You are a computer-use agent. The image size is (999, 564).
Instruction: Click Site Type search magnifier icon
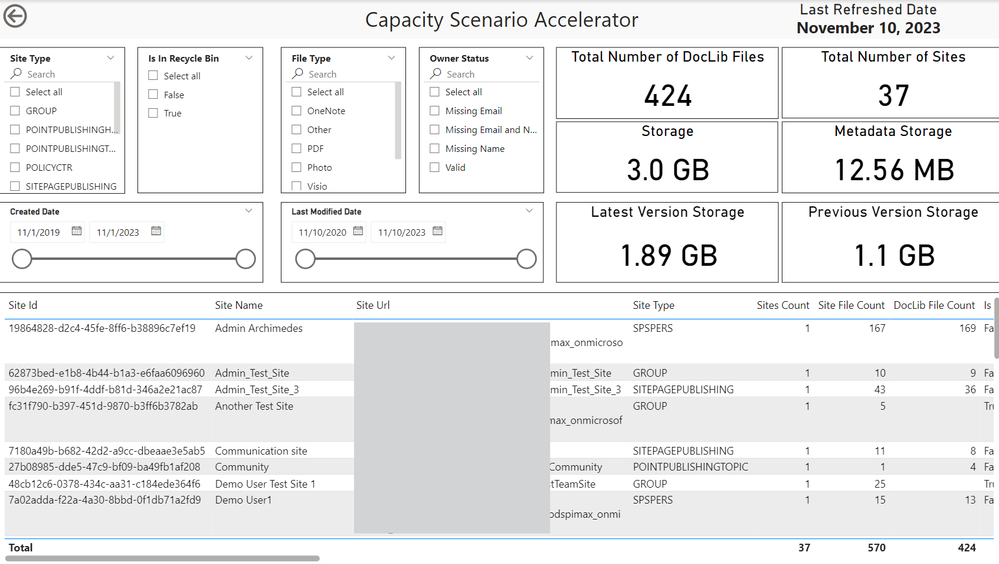(x=17, y=74)
